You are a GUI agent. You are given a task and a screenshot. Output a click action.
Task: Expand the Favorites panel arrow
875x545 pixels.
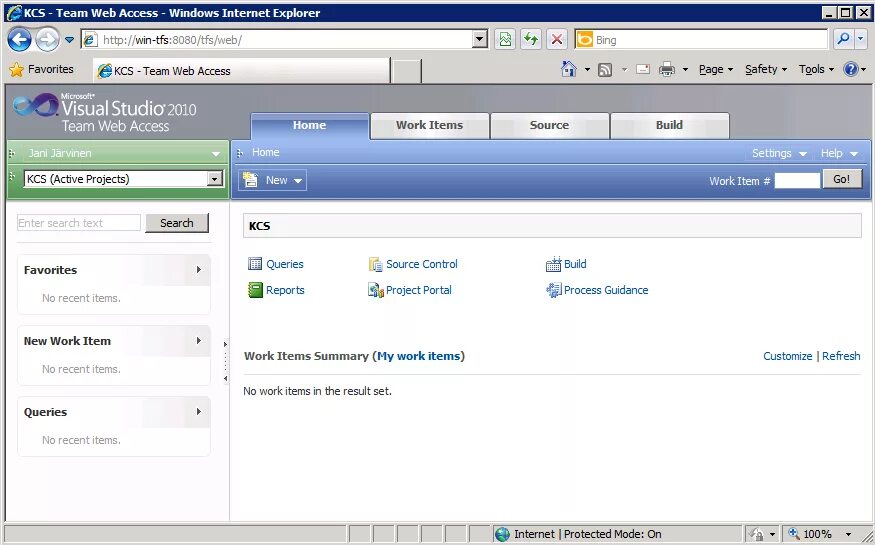[199, 270]
